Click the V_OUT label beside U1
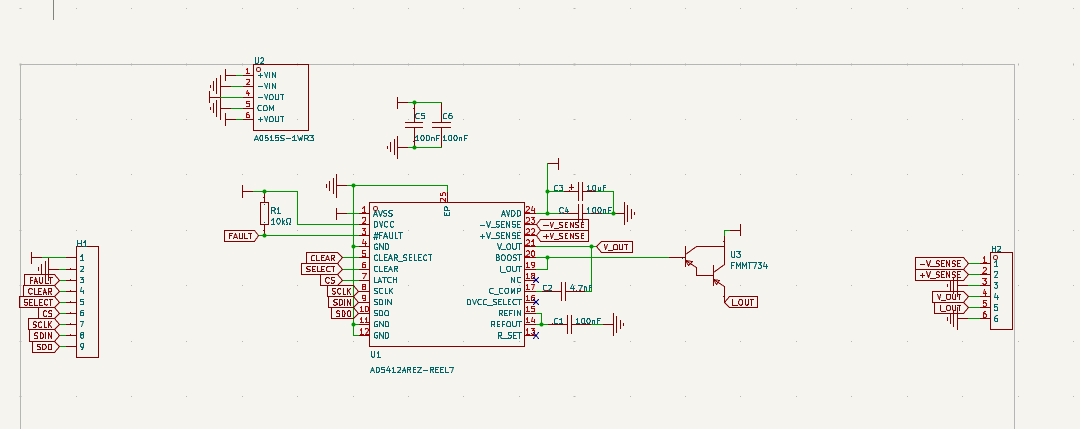 (x=615, y=247)
